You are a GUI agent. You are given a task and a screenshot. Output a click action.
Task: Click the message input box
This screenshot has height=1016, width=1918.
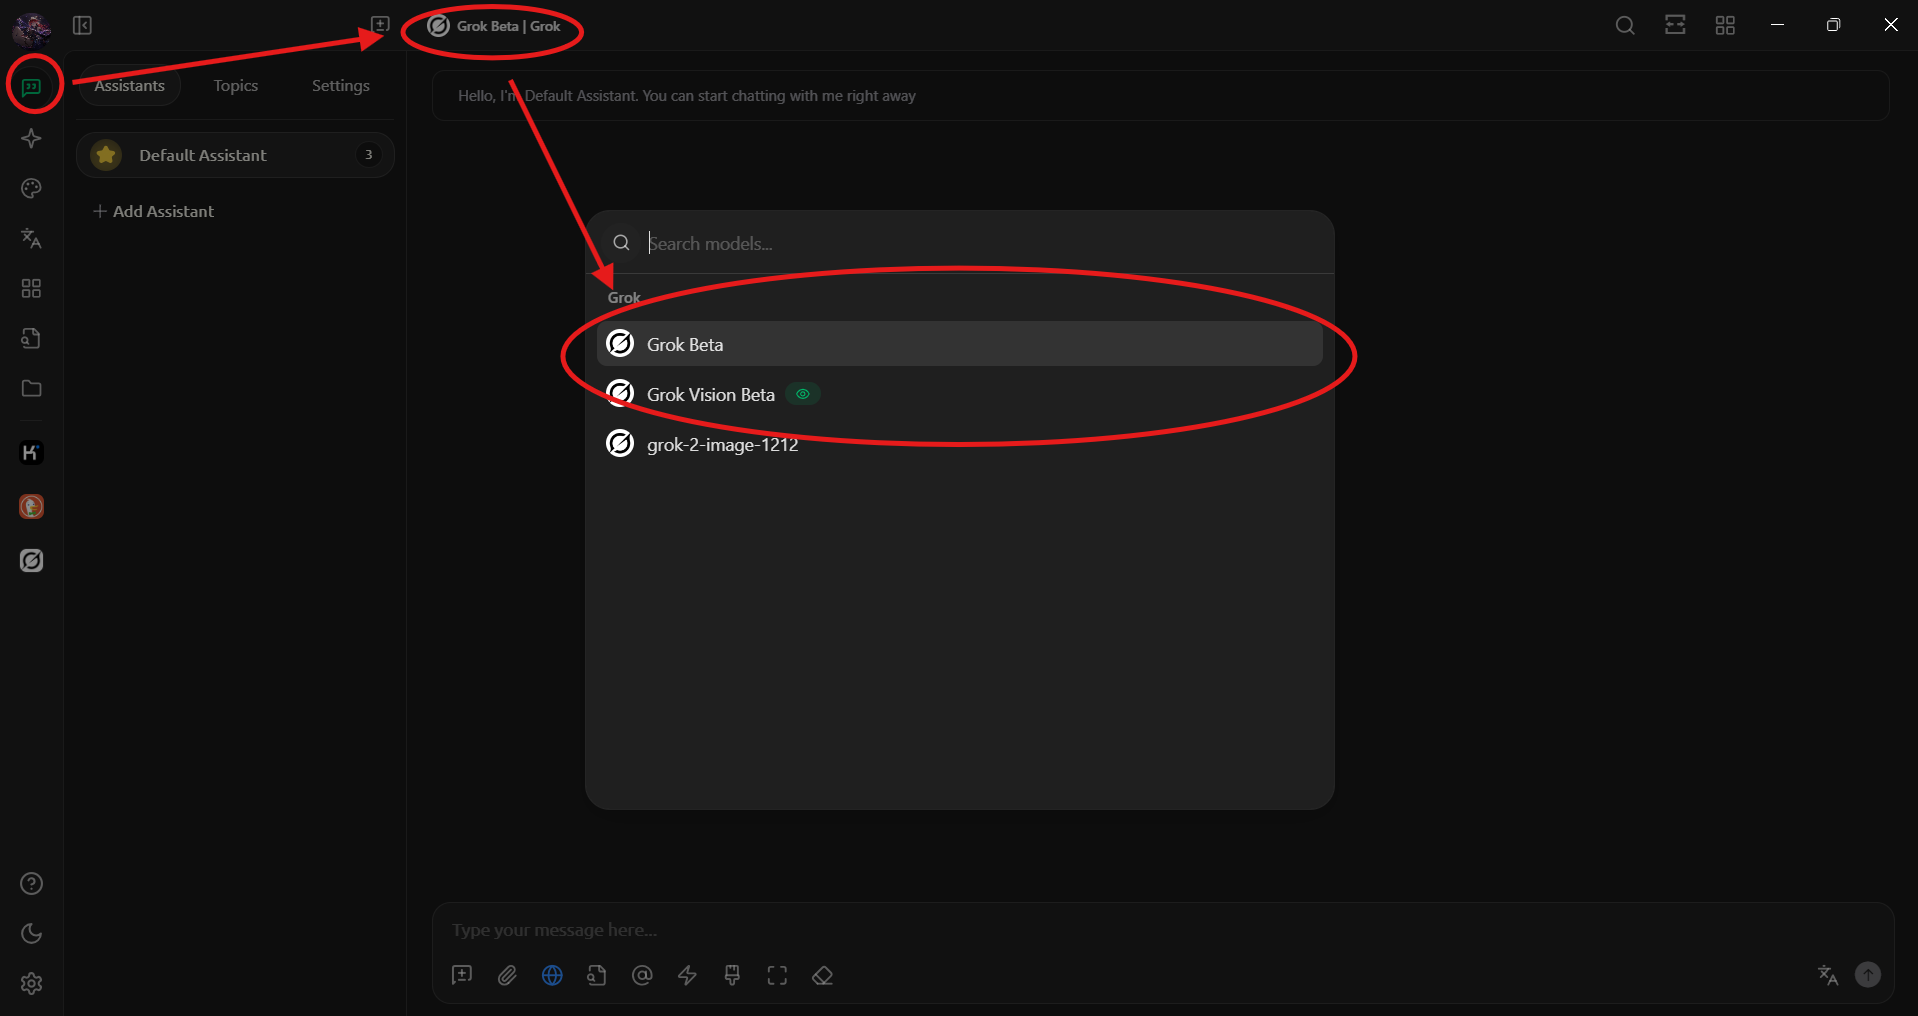point(1163,930)
